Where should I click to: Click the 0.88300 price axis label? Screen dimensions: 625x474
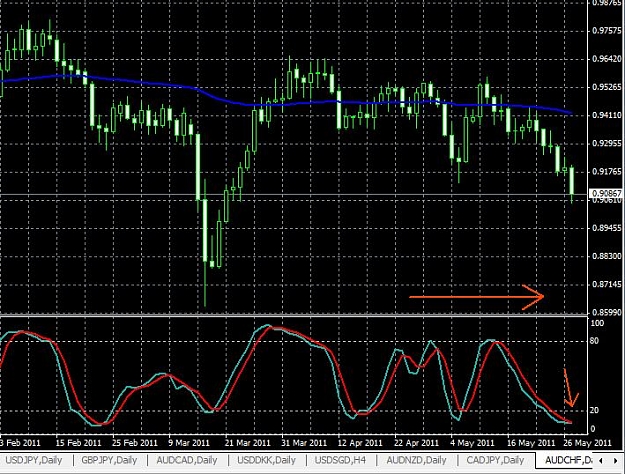(606, 256)
